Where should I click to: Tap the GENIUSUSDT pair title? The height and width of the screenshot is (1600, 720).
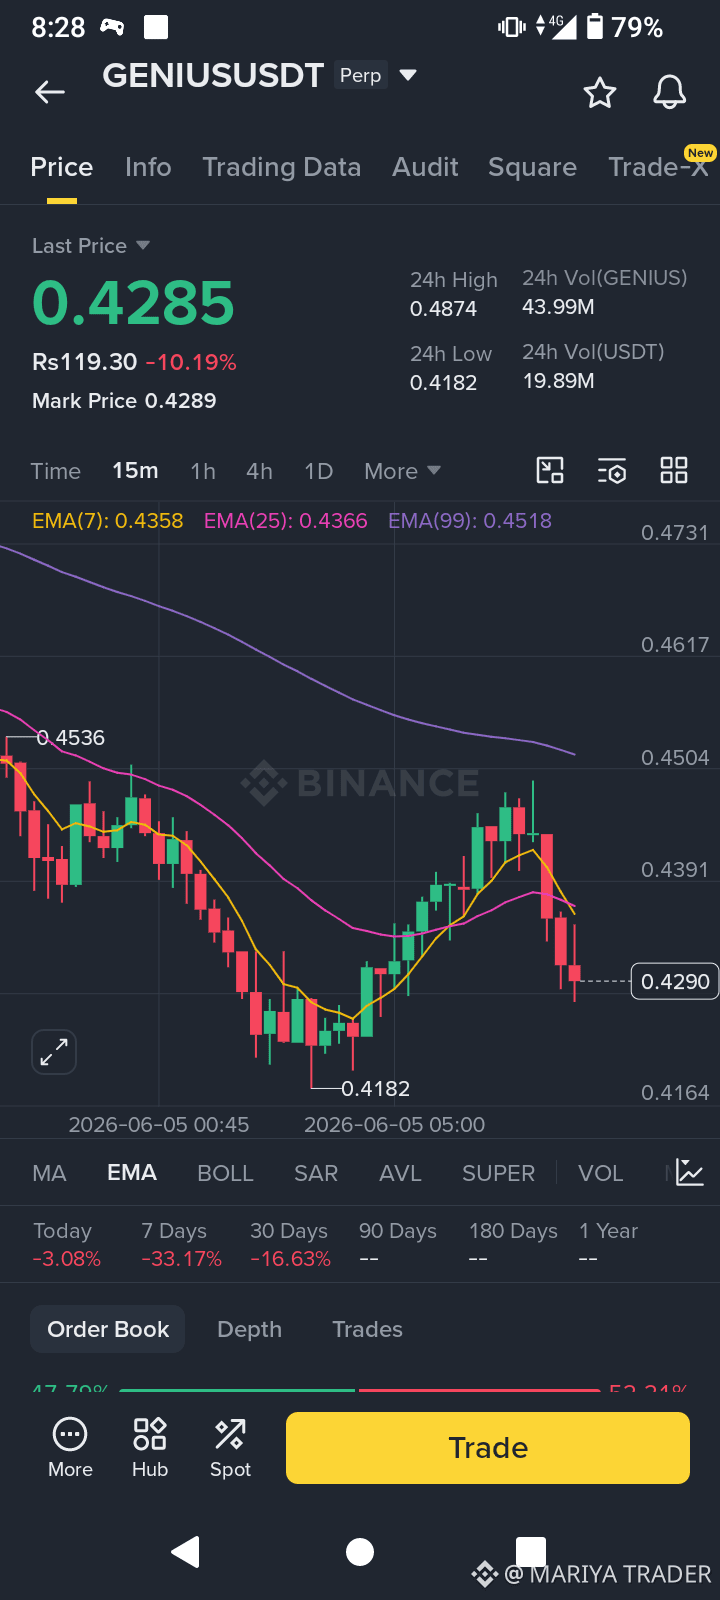[213, 76]
